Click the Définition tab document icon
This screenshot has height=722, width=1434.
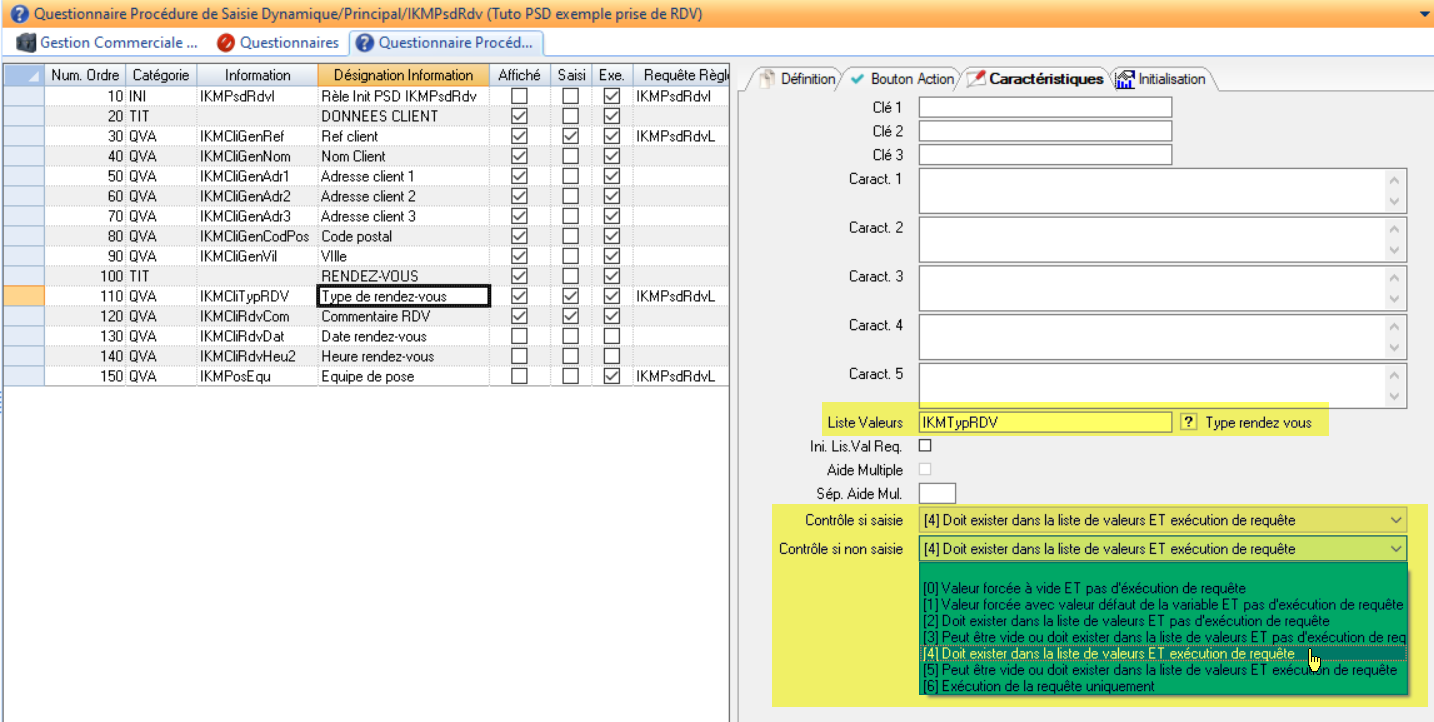[767, 79]
